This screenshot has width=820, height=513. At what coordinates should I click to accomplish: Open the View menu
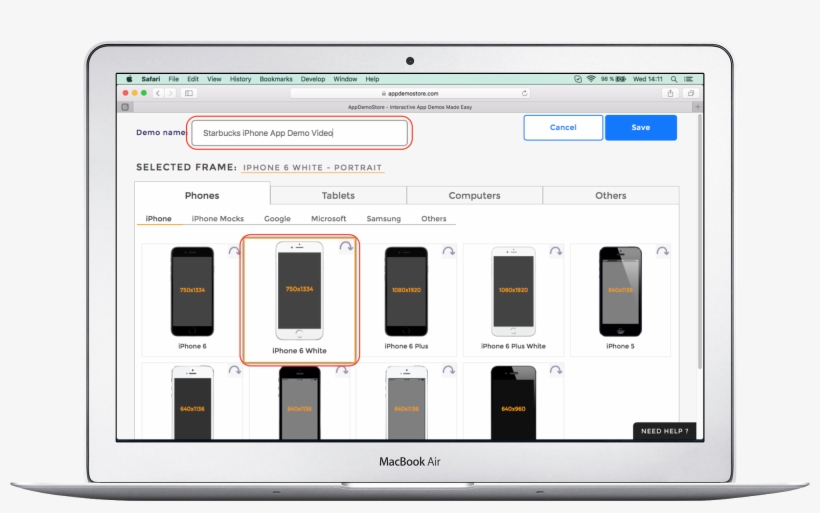click(214, 79)
